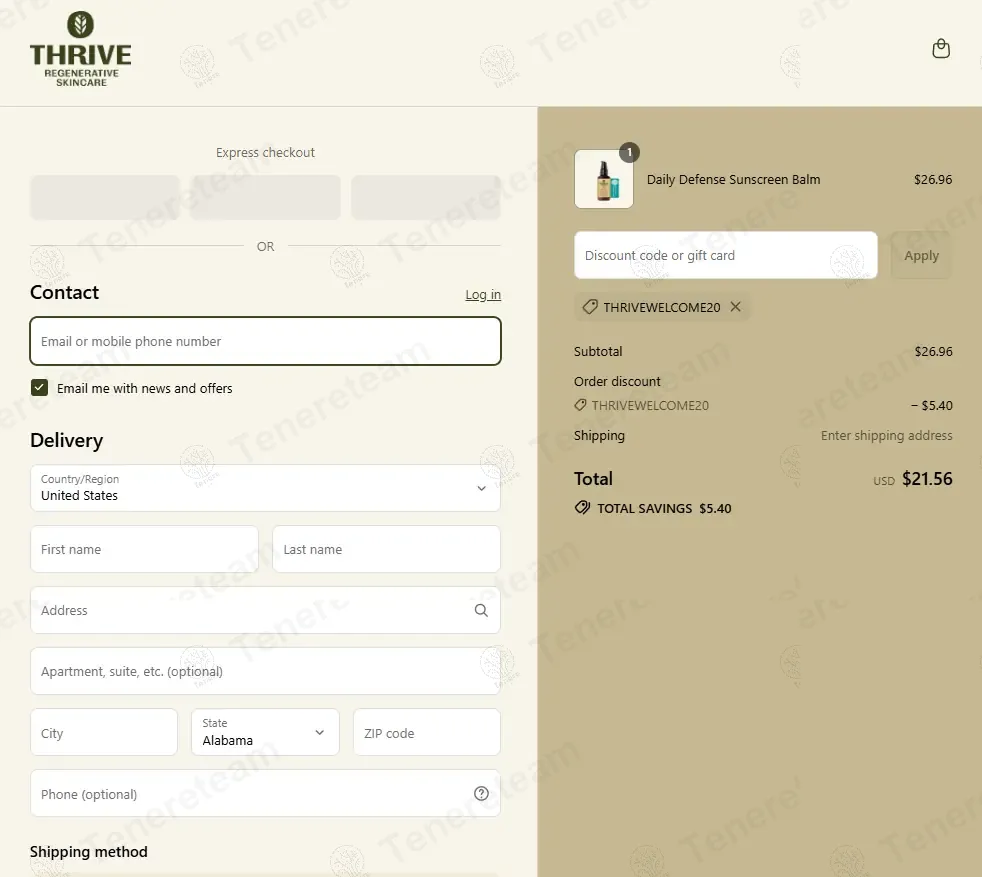Click the address search magnifier icon
The height and width of the screenshot is (877, 982).
pos(481,610)
